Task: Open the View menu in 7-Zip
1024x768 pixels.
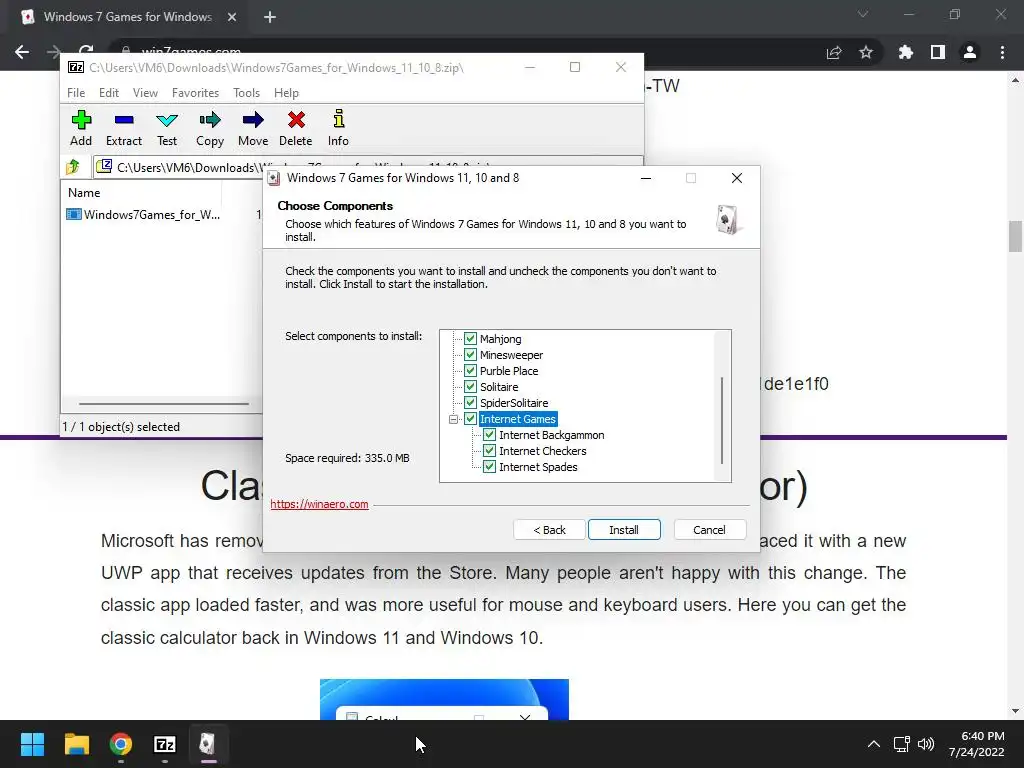Action: click(x=145, y=93)
